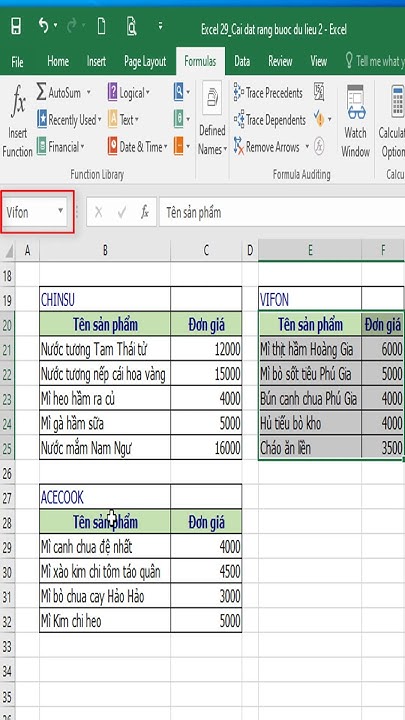Click the price cell 16000
Image resolution: width=405 pixels, height=720 pixels.
click(x=206, y=448)
